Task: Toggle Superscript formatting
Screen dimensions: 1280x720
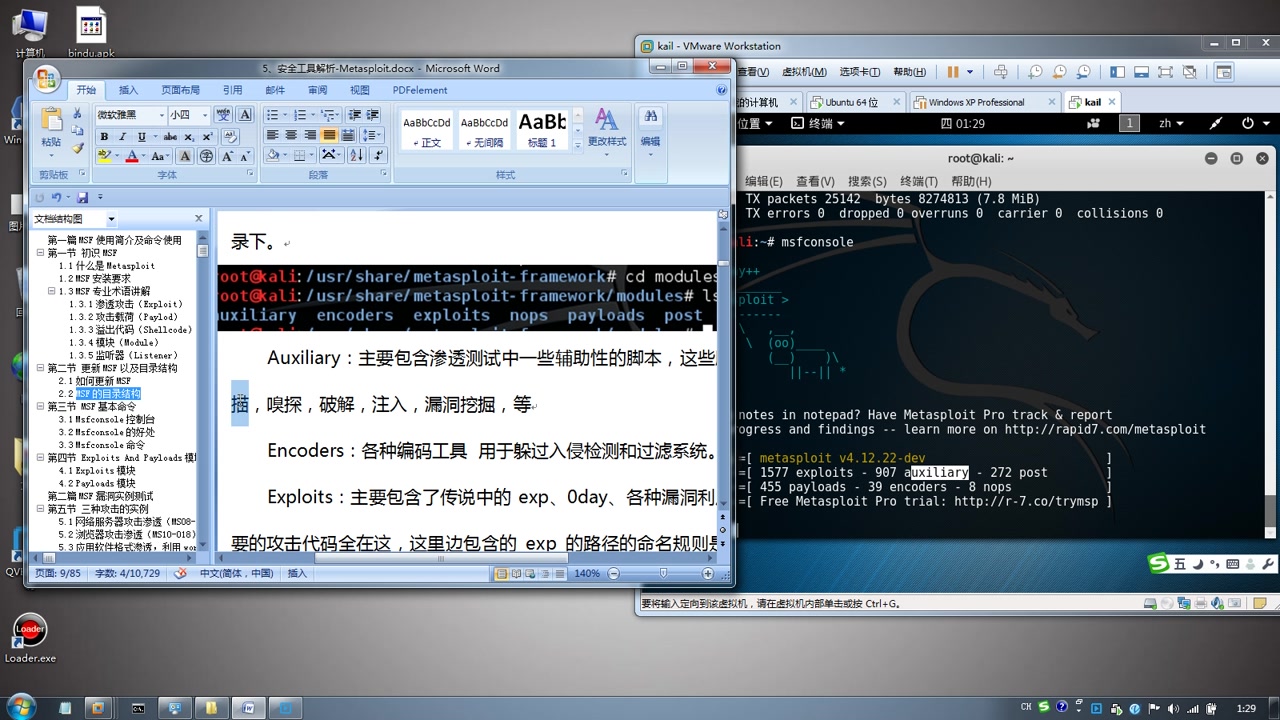Action: [207, 136]
